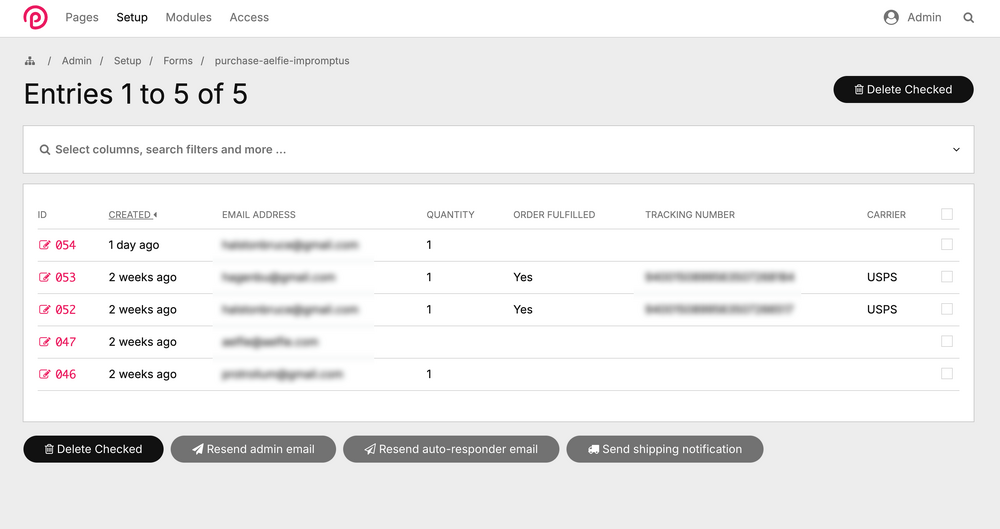Click the sitemap tree icon in breadcrumb
The width and height of the screenshot is (1000, 529).
[30, 61]
